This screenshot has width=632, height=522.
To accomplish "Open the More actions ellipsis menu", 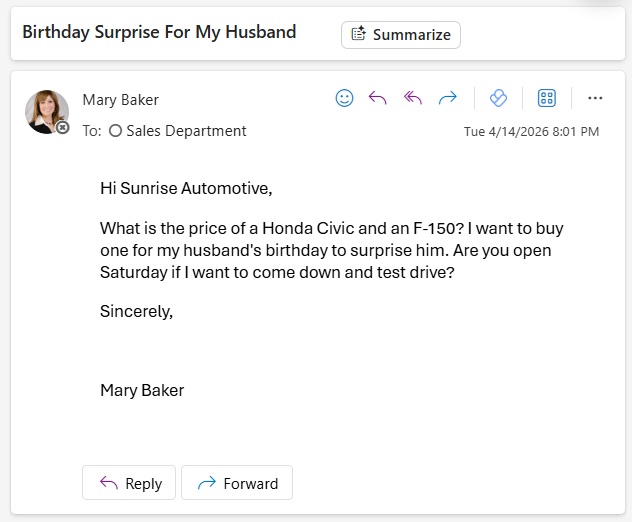I will tap(595, 98).
